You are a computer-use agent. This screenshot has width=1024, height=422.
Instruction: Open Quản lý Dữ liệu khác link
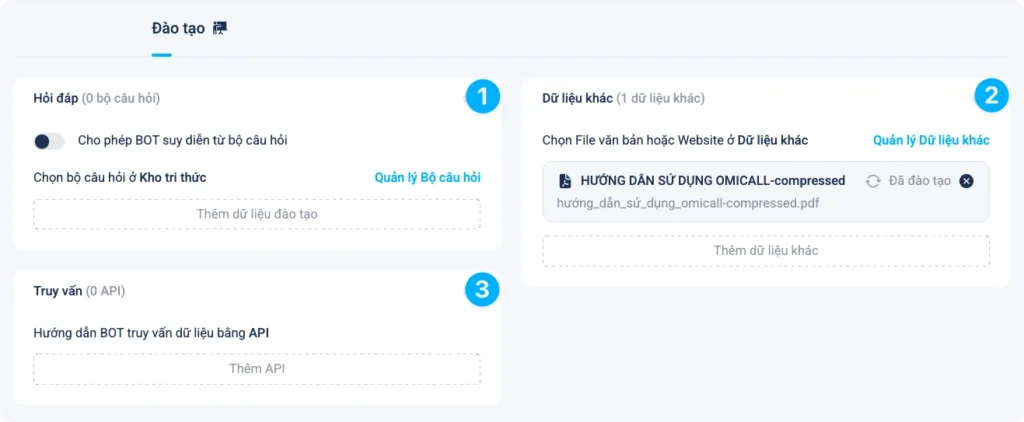931,140
